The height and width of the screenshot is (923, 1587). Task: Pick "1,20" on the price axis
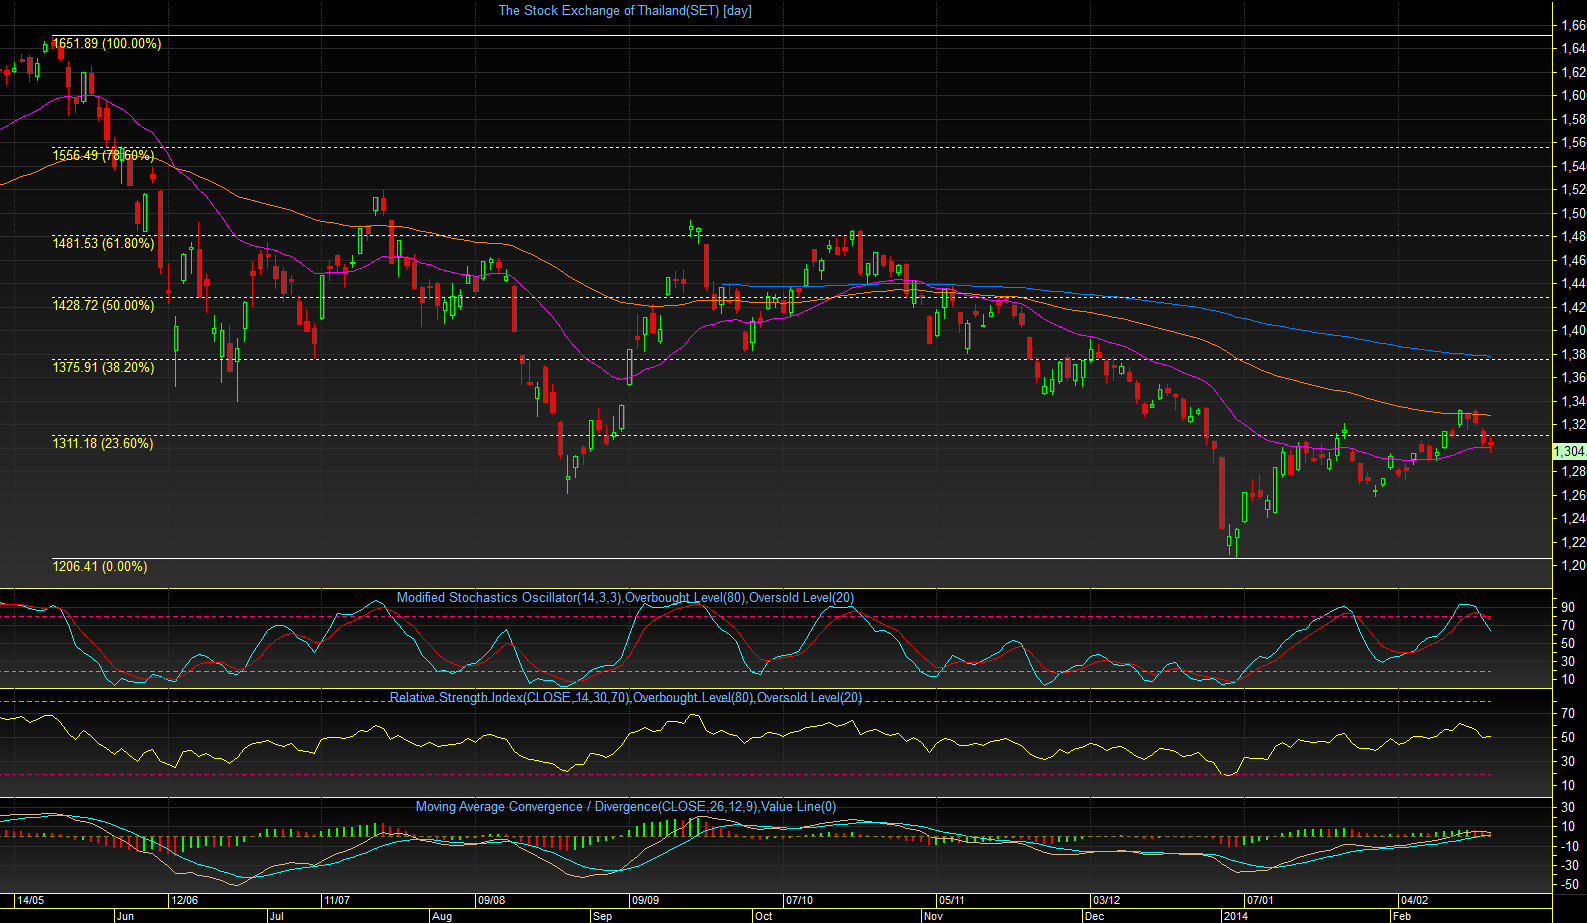(x=1573, y=566)
